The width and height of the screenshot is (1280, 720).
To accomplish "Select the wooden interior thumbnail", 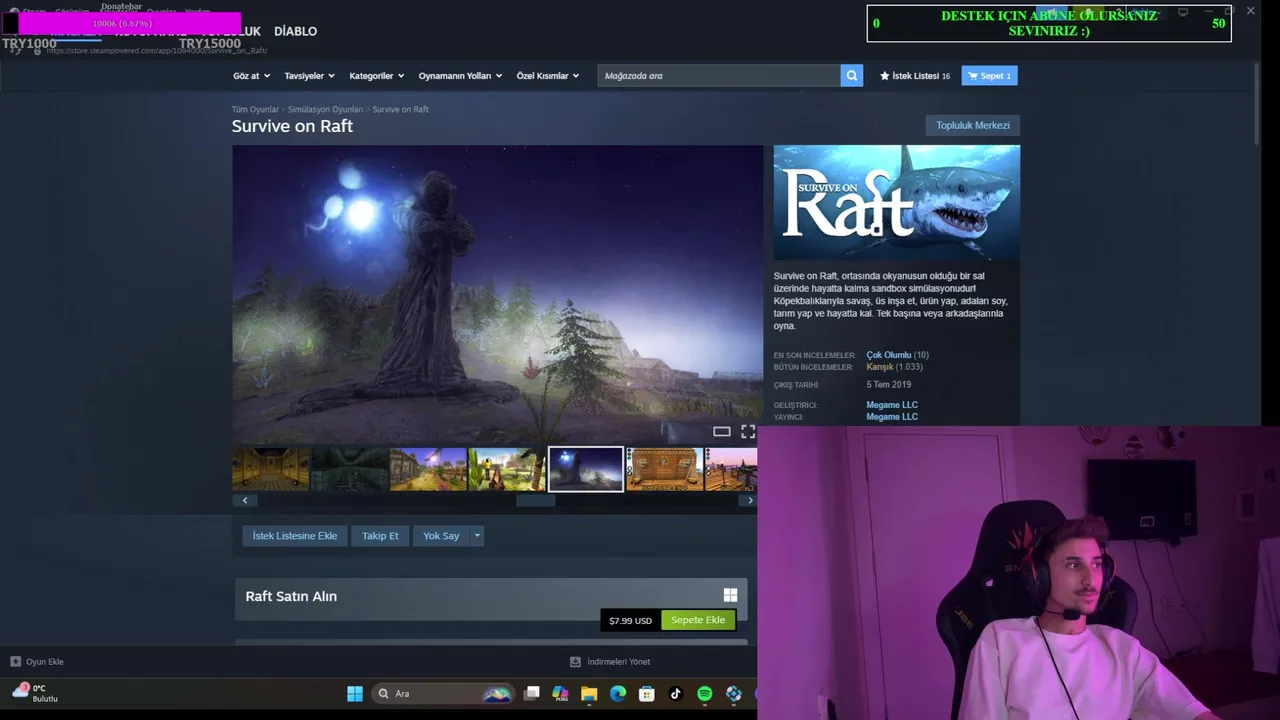I will click(x=665, y=469).
